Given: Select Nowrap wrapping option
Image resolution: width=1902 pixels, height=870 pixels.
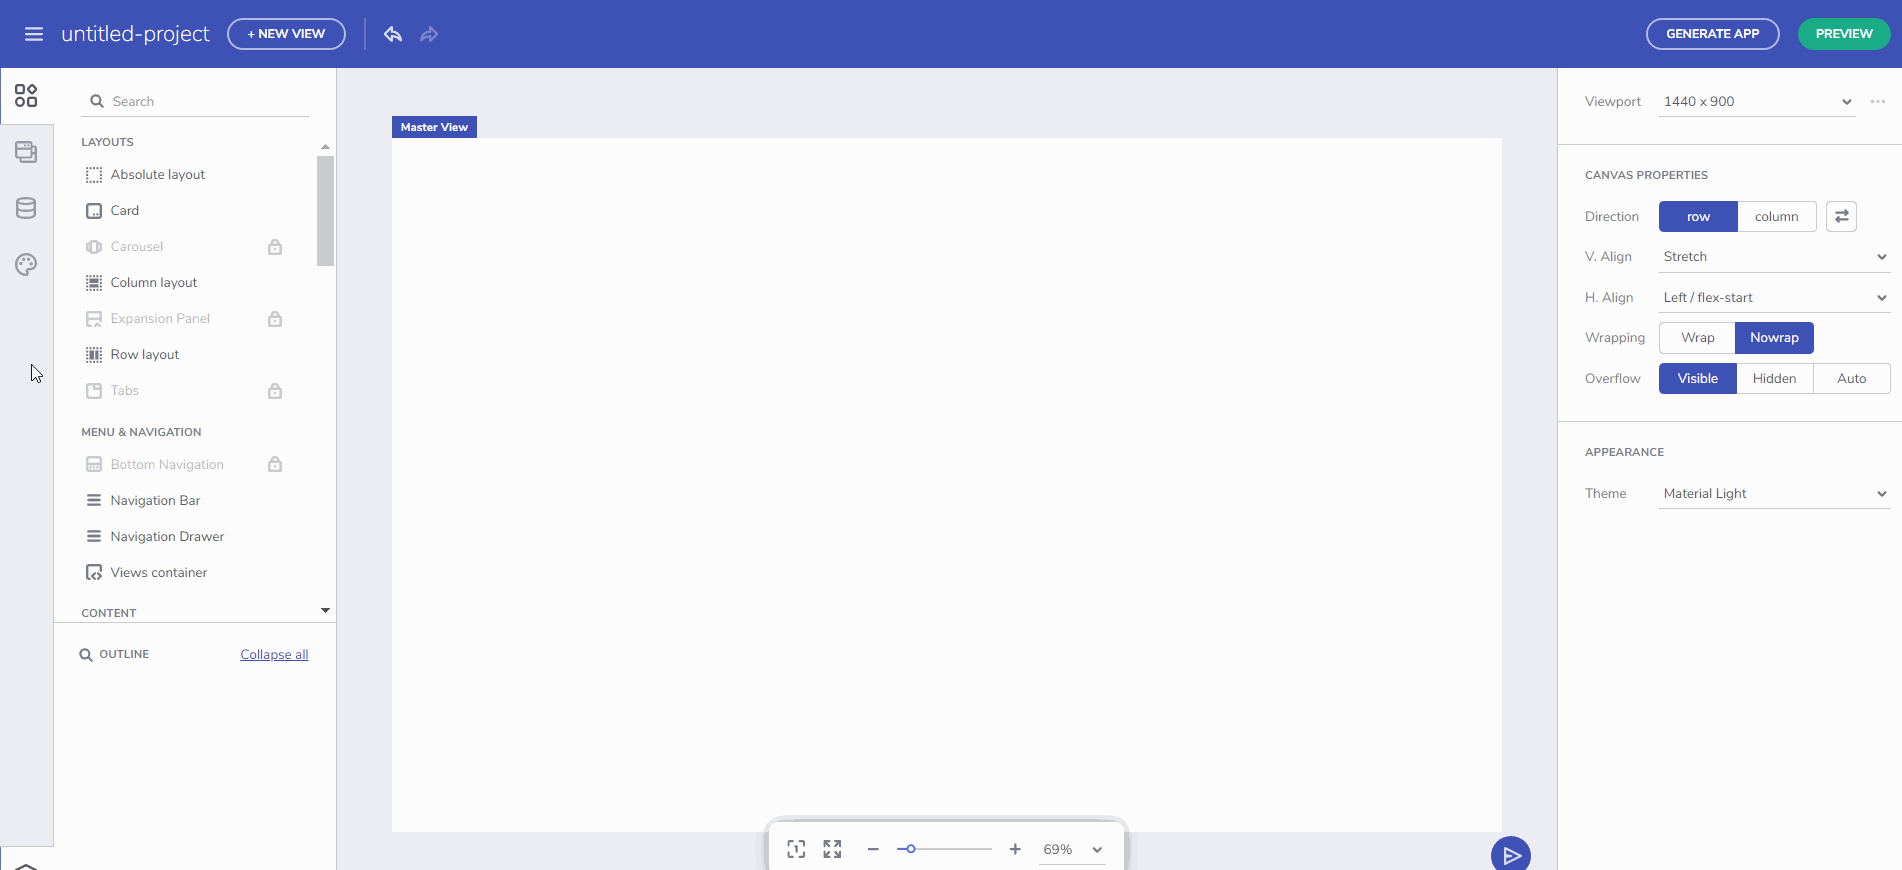Looking at the screenshot, I should (x=1774, y=338).
